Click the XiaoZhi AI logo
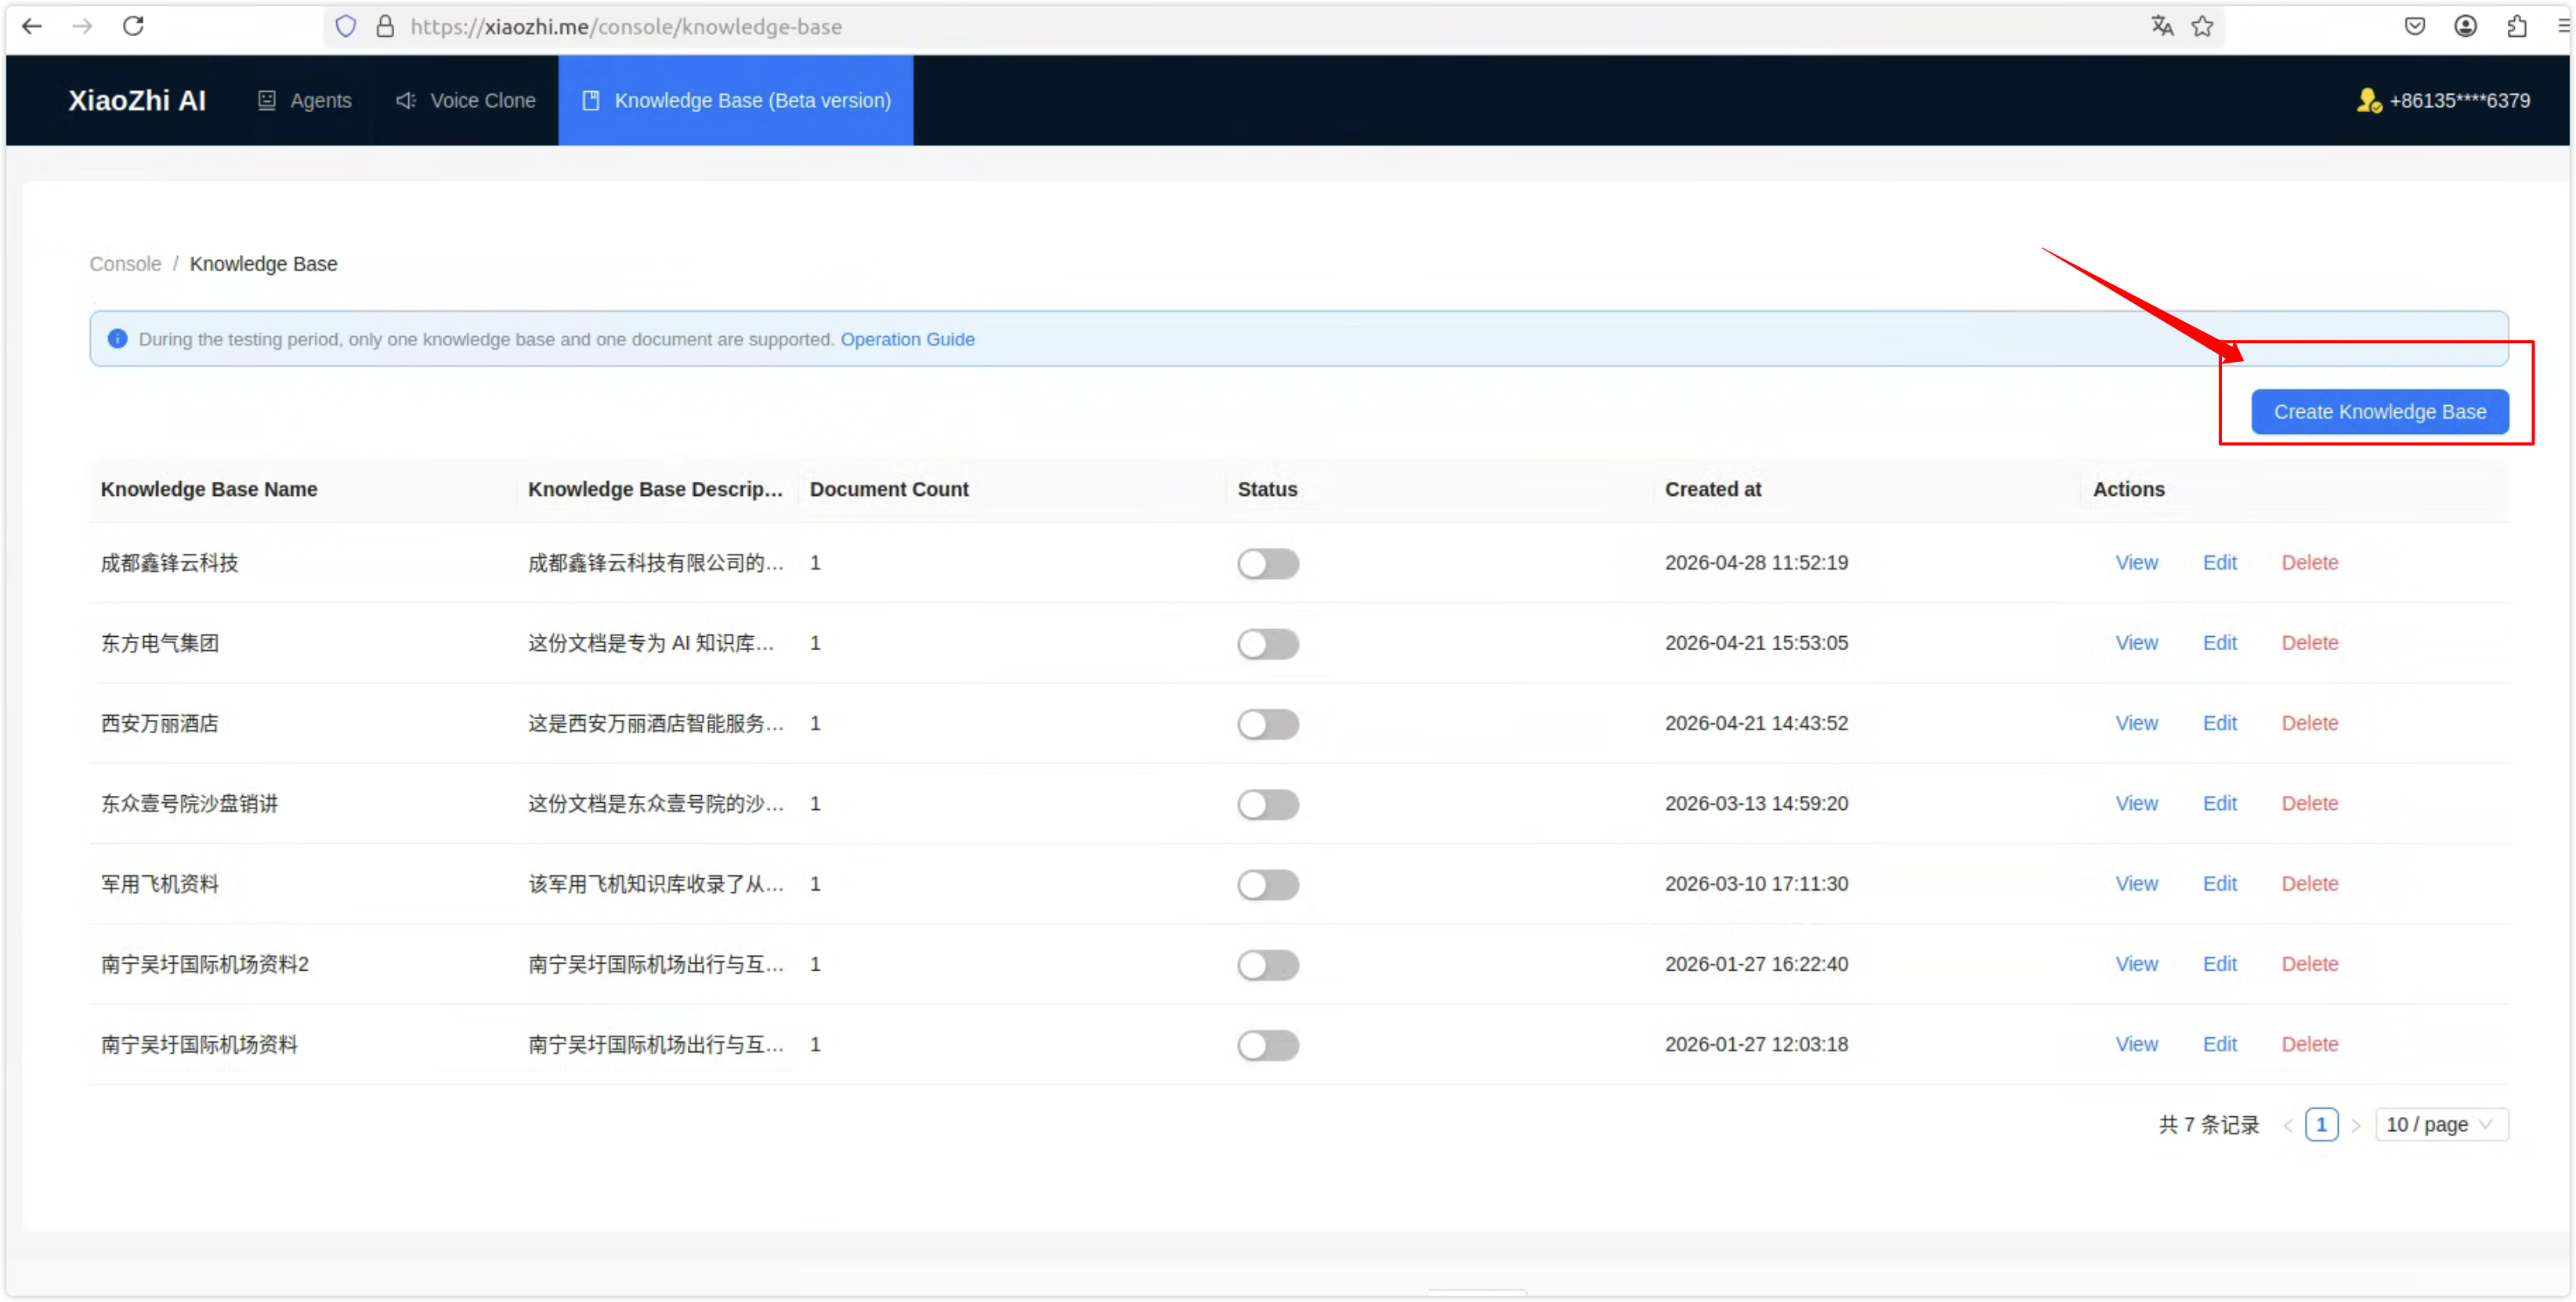Viewport: 2576px width, 1302px height. [137, 100]
